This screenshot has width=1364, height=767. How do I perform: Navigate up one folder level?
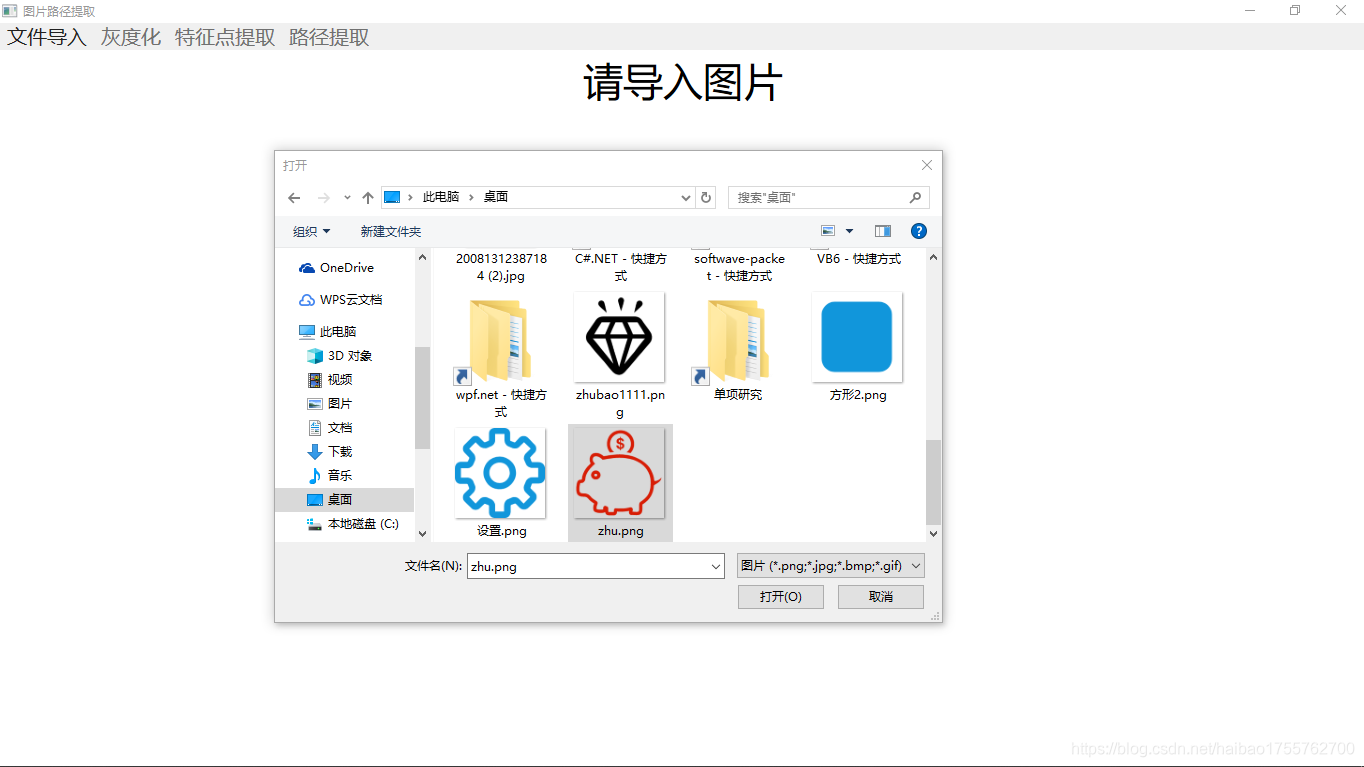367,197
